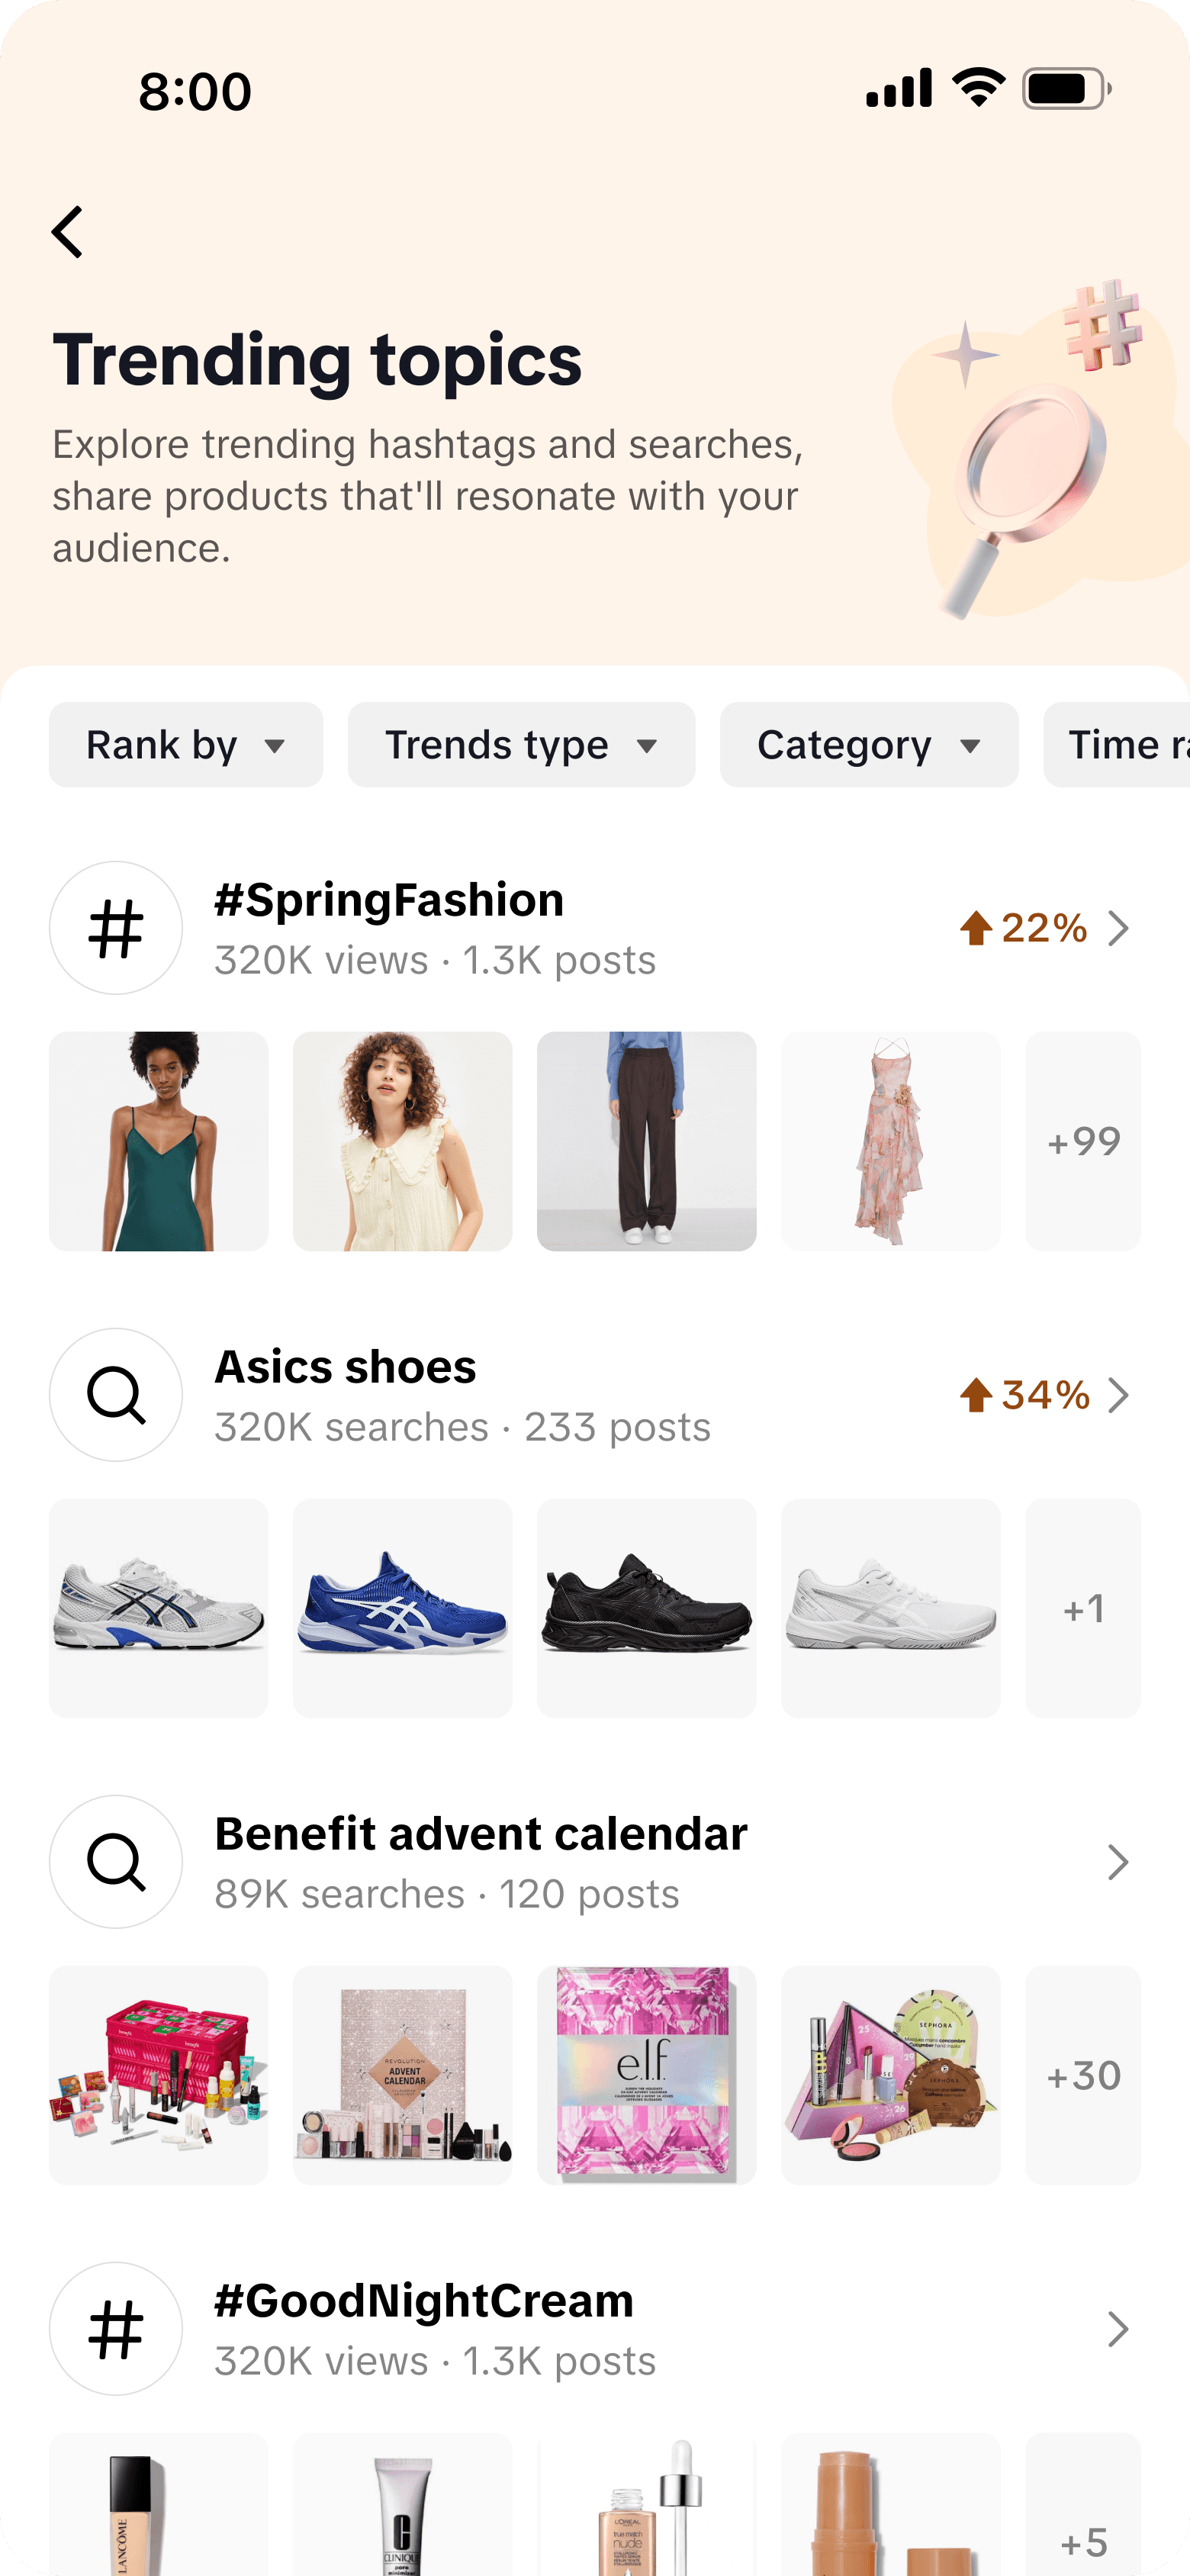Screen dimensions: 1190x2576
Task: Open the Rank by dropdown
Action: click(x=186, y=745)
